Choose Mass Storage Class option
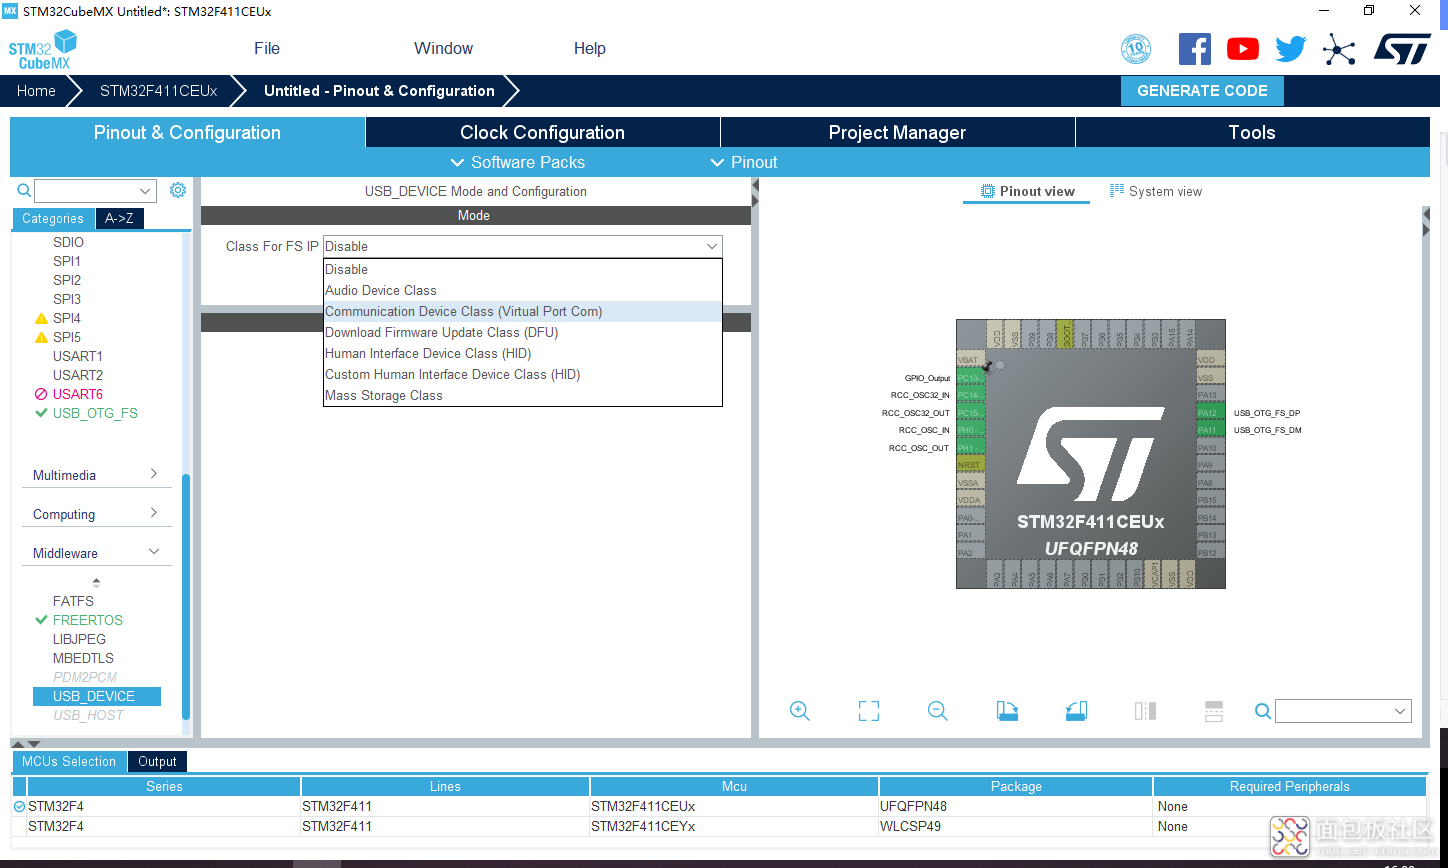This screenshot has height=868, width=1448. 522,395
